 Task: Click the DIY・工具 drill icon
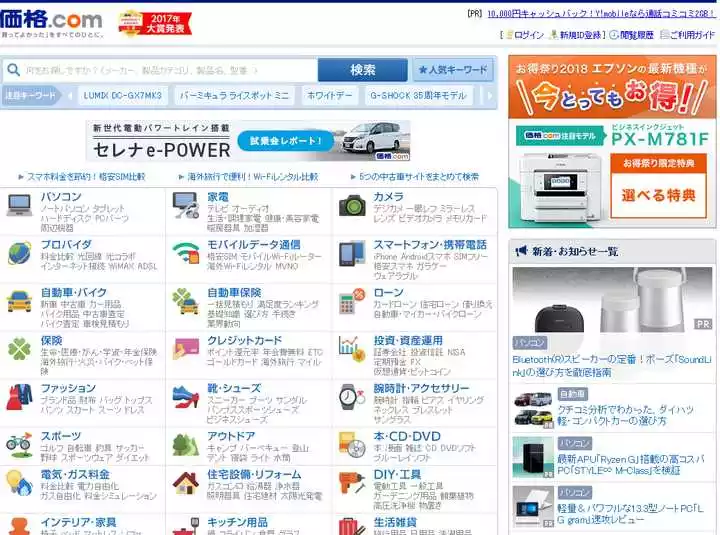click(x=352, y=483)
